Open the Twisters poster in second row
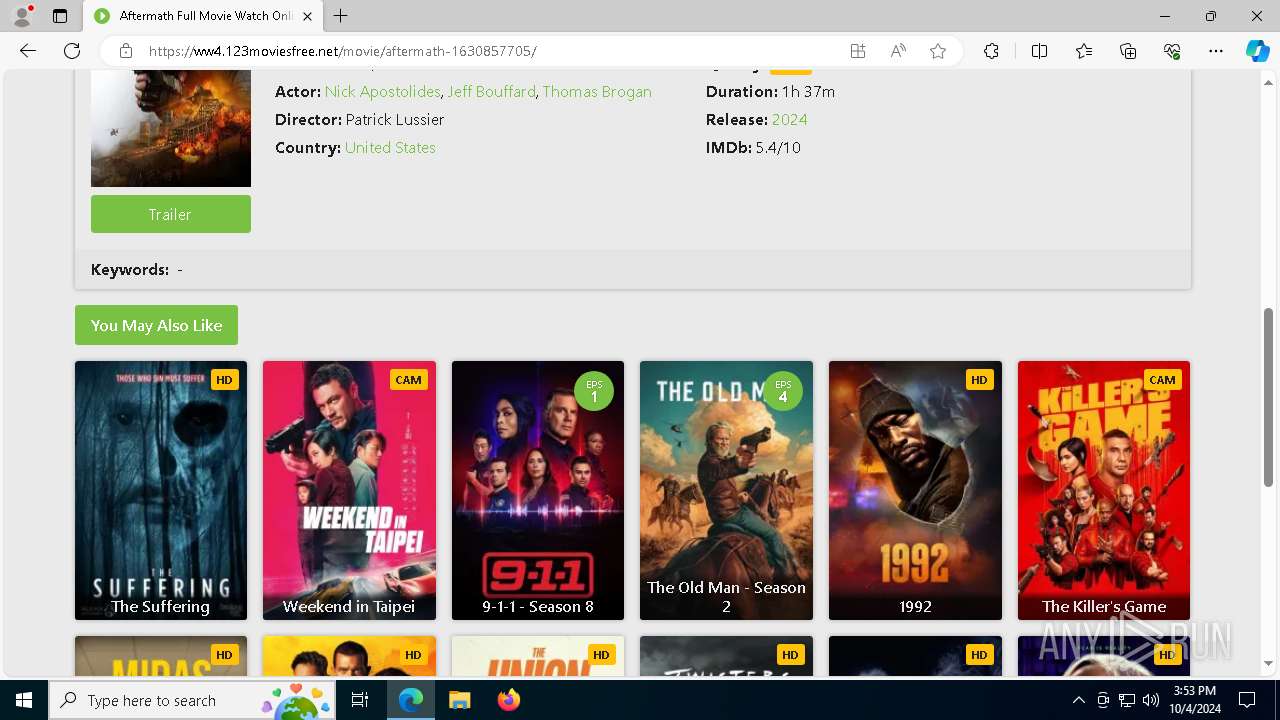 (x=726, y=656)
